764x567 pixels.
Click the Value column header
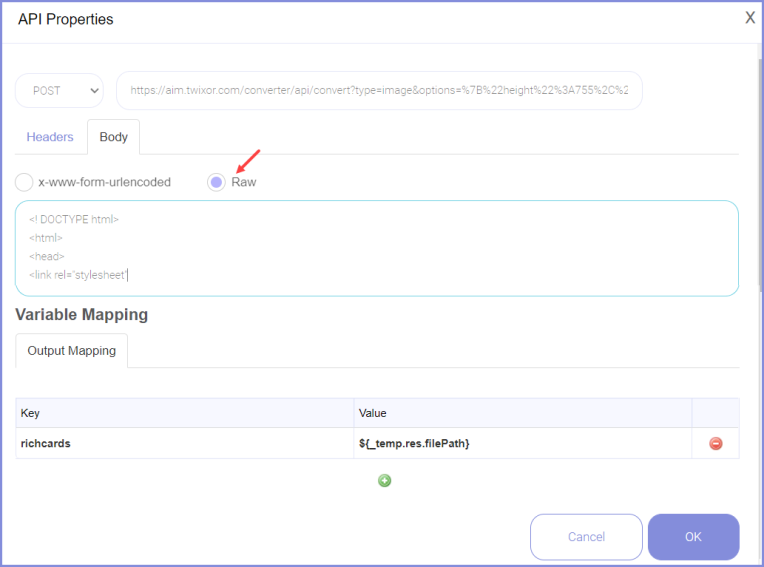coord(522,413)
